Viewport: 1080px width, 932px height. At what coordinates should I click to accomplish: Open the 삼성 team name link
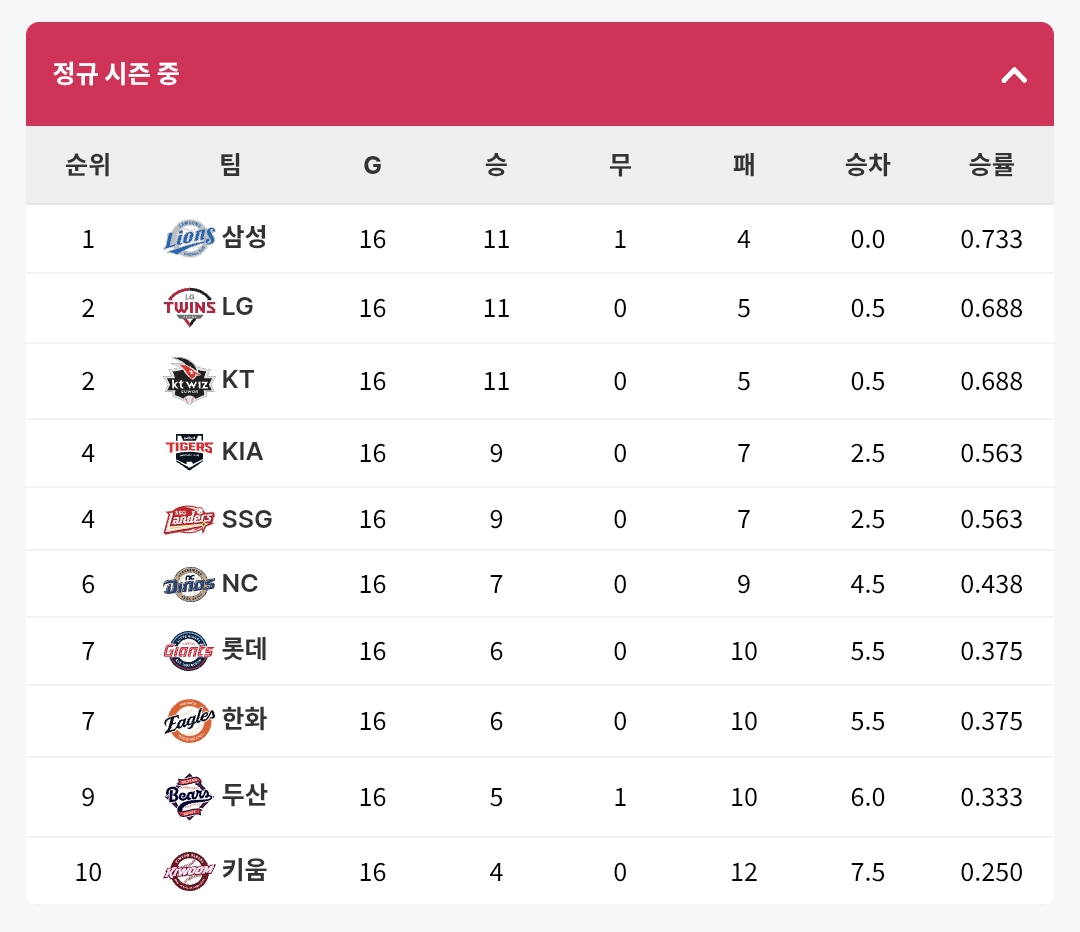point(245,237)
